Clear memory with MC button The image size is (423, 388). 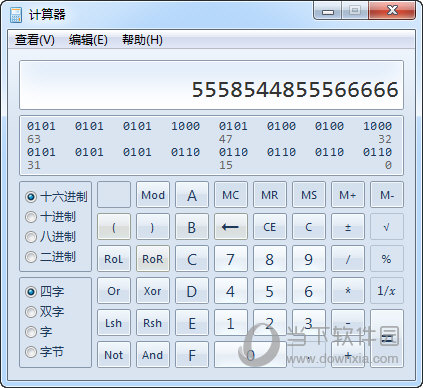click(231, 195)
